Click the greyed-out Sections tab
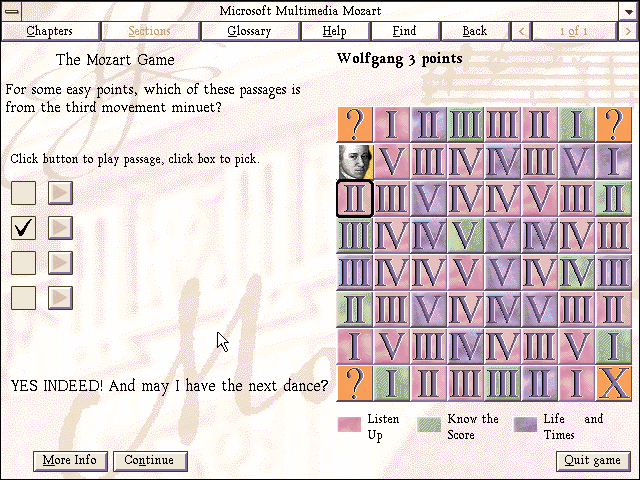Screen dimensions: 640x480 click(150, 31)
